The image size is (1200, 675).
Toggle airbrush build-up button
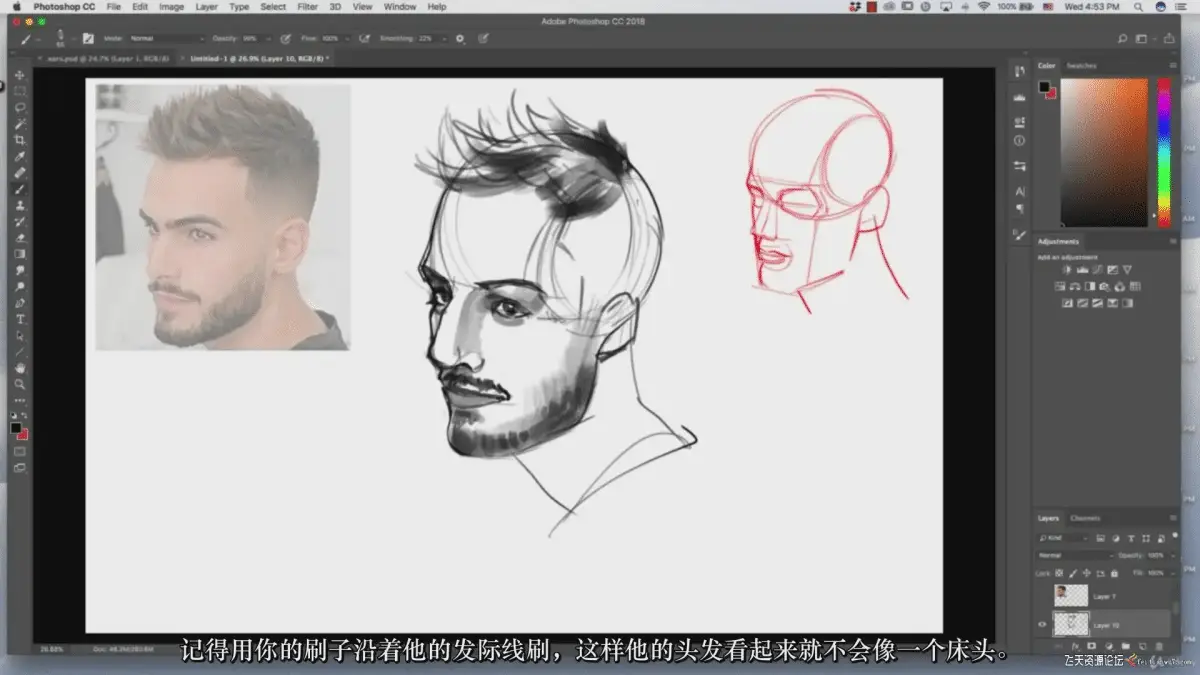[364, 39]
